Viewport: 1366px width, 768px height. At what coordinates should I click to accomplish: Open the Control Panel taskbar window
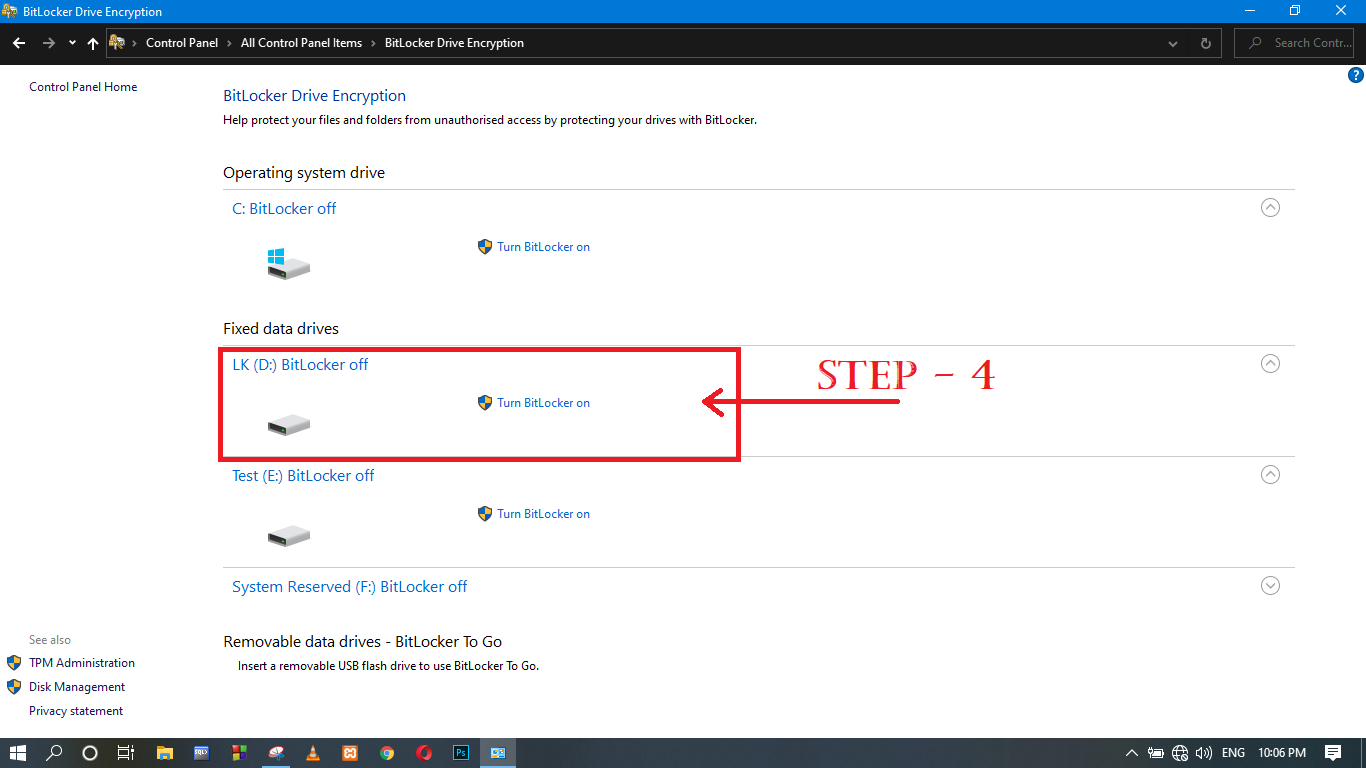point(498,753)
